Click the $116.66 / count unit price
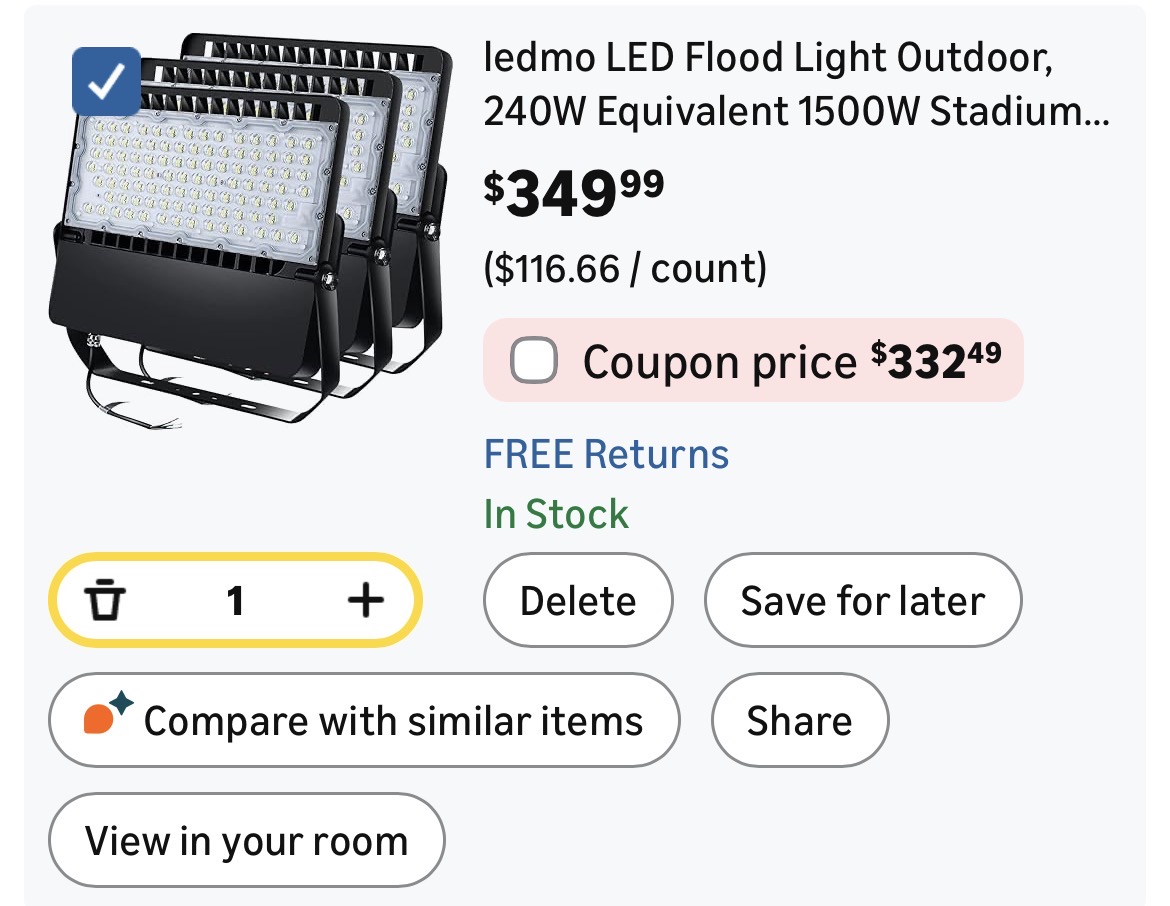Screen dimensions: 1170x906 625,269
